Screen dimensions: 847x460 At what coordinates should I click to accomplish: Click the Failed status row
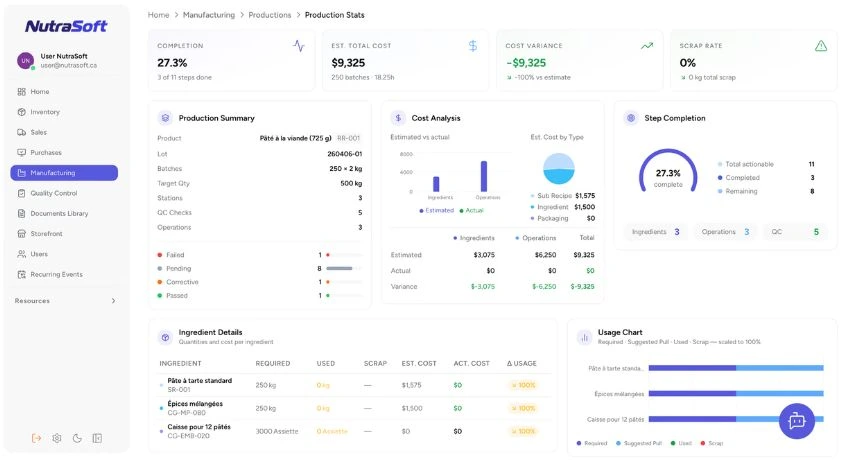pos(260,255)
